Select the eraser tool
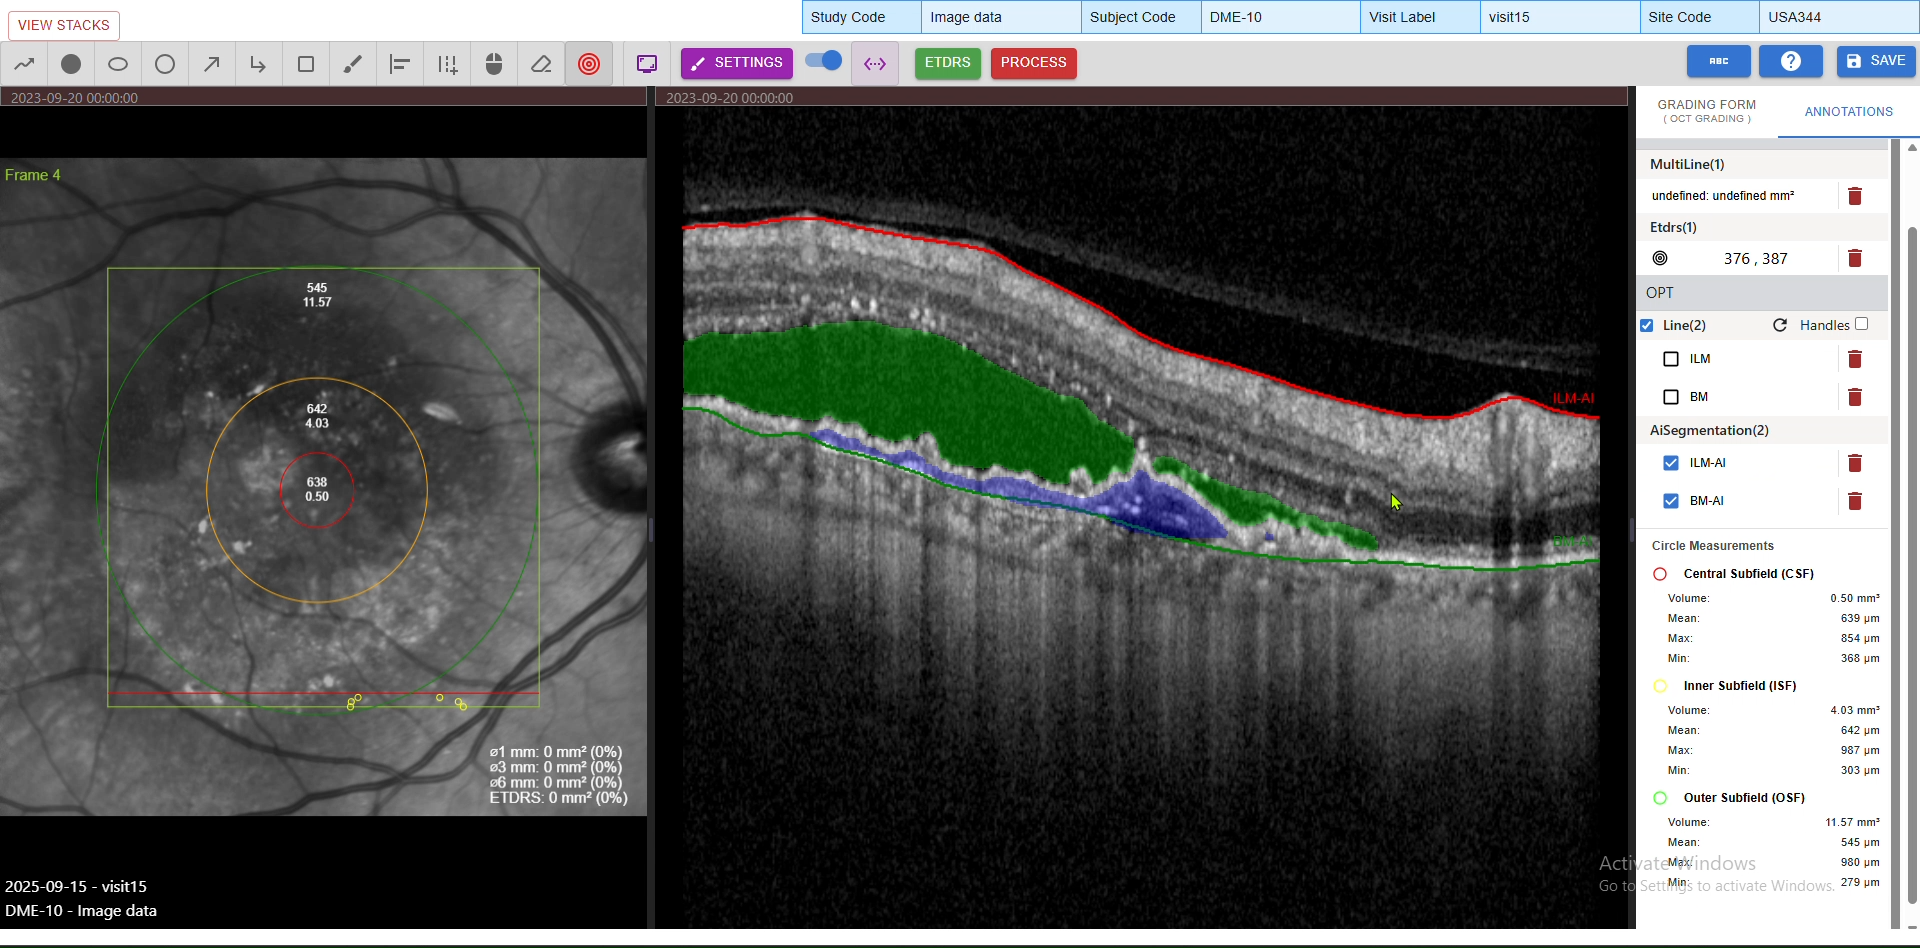This screenshot has height=948, width=1920. click(541, 64)
